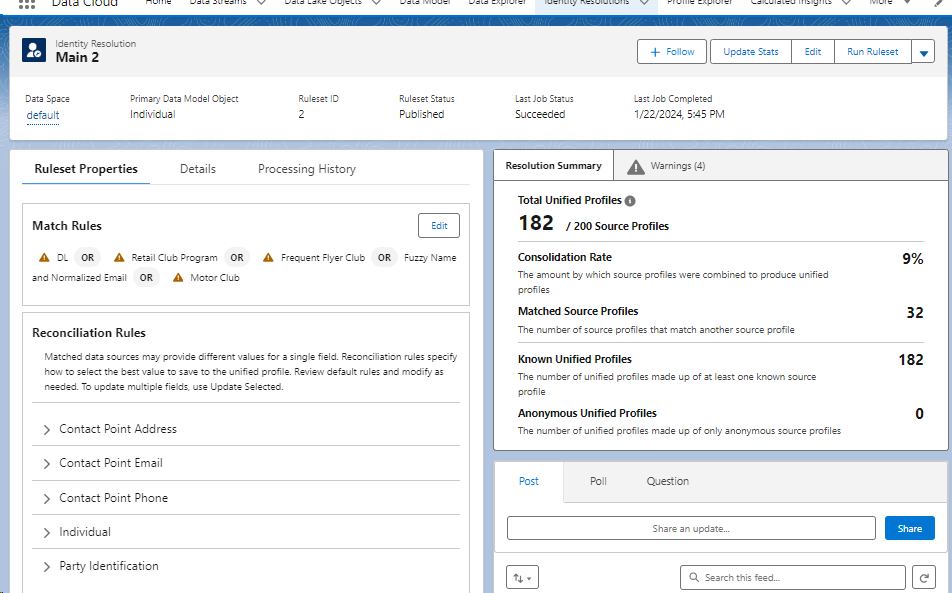Switch to the Question tab
Viewport: 952px width, 593px height.
[668, 481]
